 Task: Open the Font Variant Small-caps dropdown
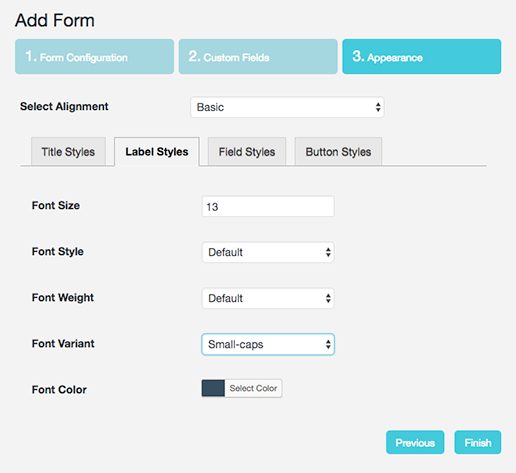pyautogui.click(x=268, y=344)
